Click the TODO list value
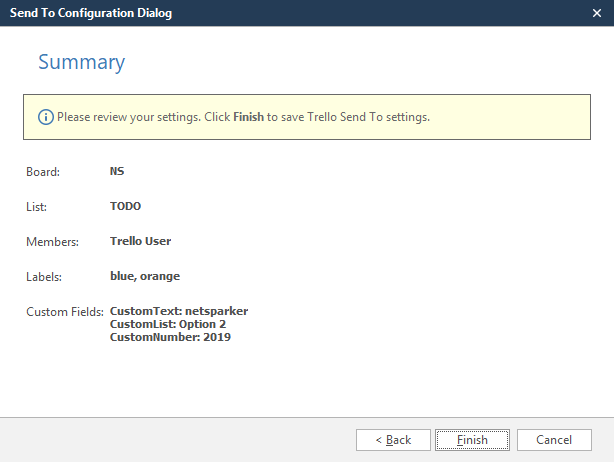Viewport: 614px width, 462px height. click(x=126, y=206)
